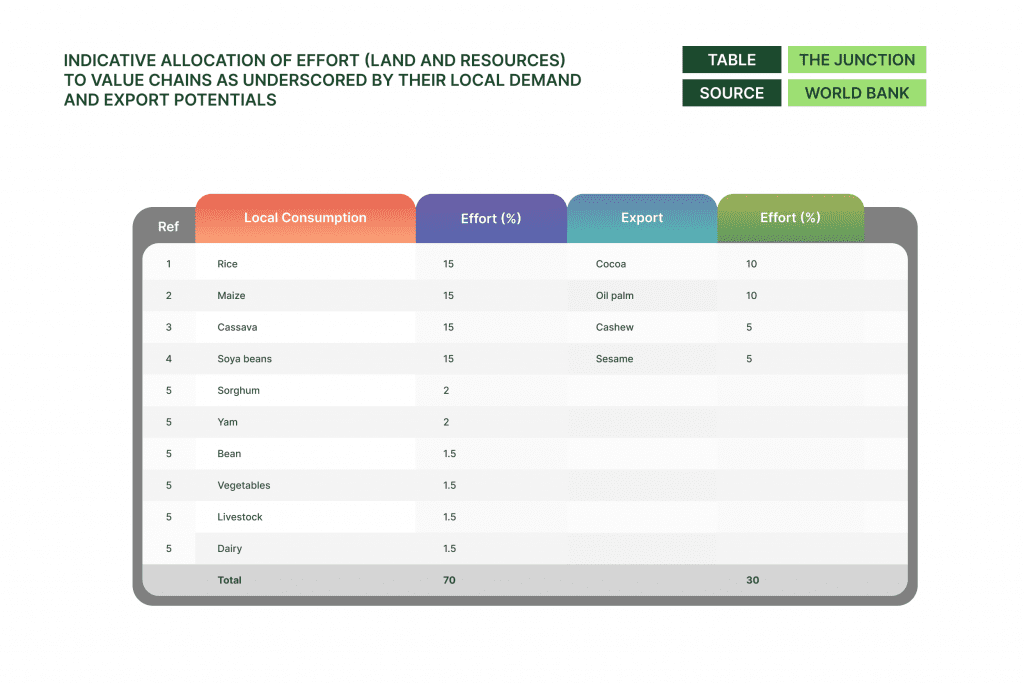Click the Bean cell
Screen dimensions: 1024x683
[x=229, y=453]
